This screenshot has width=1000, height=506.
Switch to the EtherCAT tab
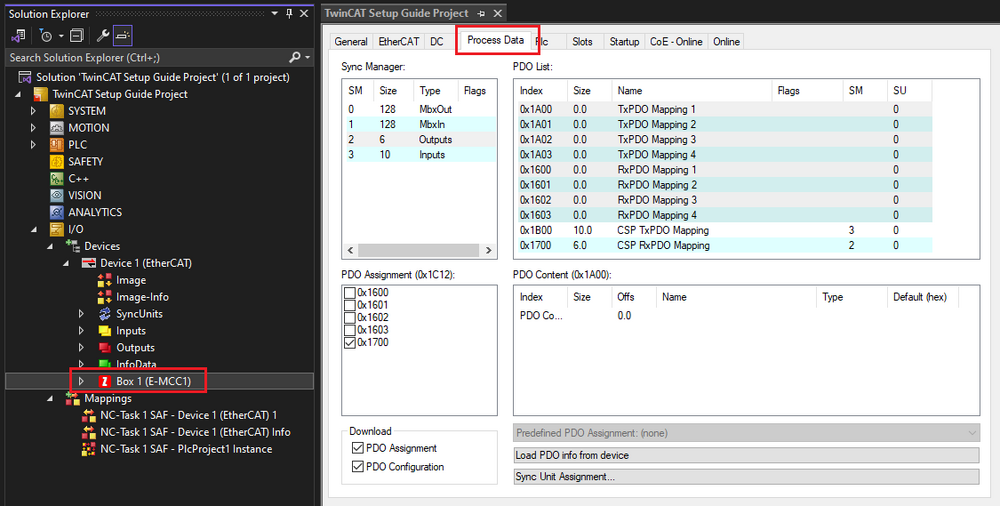tap(399, 41)
